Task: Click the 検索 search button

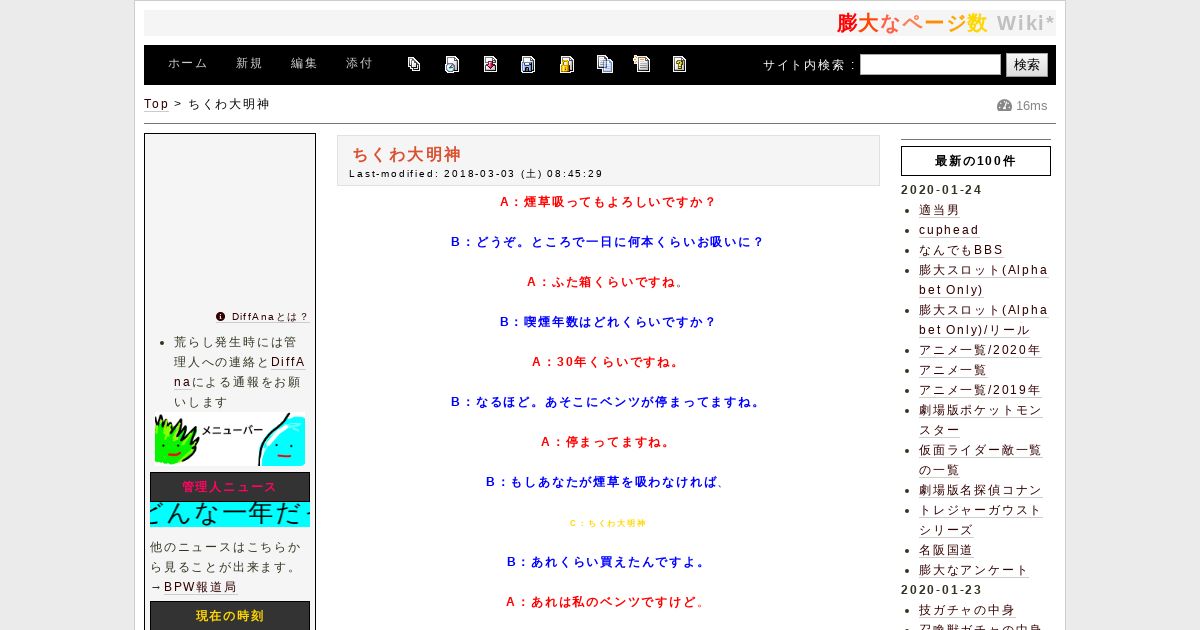Action: coord(1027,65)
